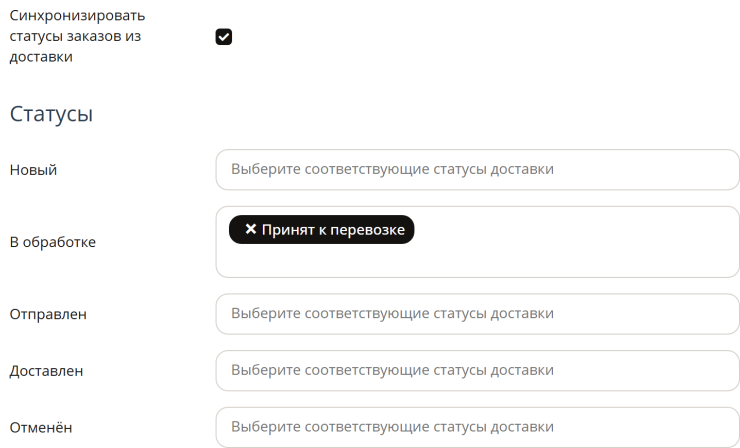The height and width of the screenshot is (448, 740).
Task: Click the 'Отправлен' status label
Action: pos(48,314)
